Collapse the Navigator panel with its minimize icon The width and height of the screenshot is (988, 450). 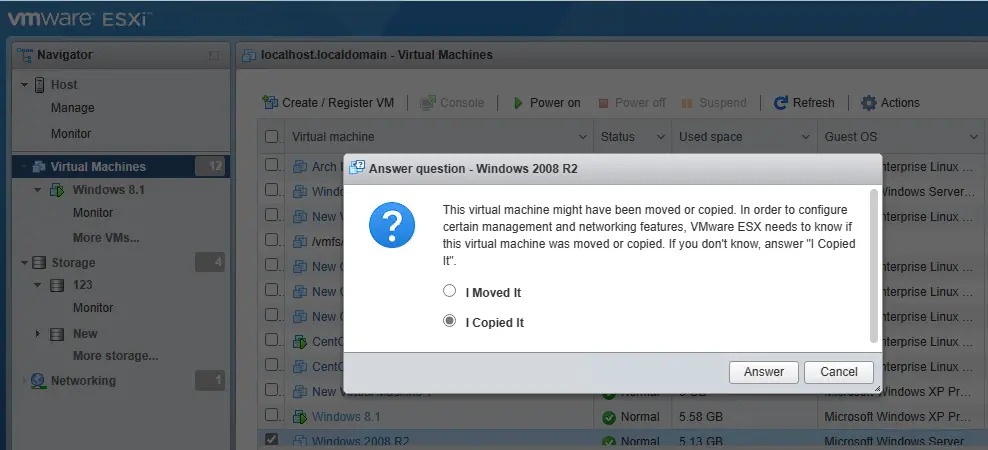214,55
